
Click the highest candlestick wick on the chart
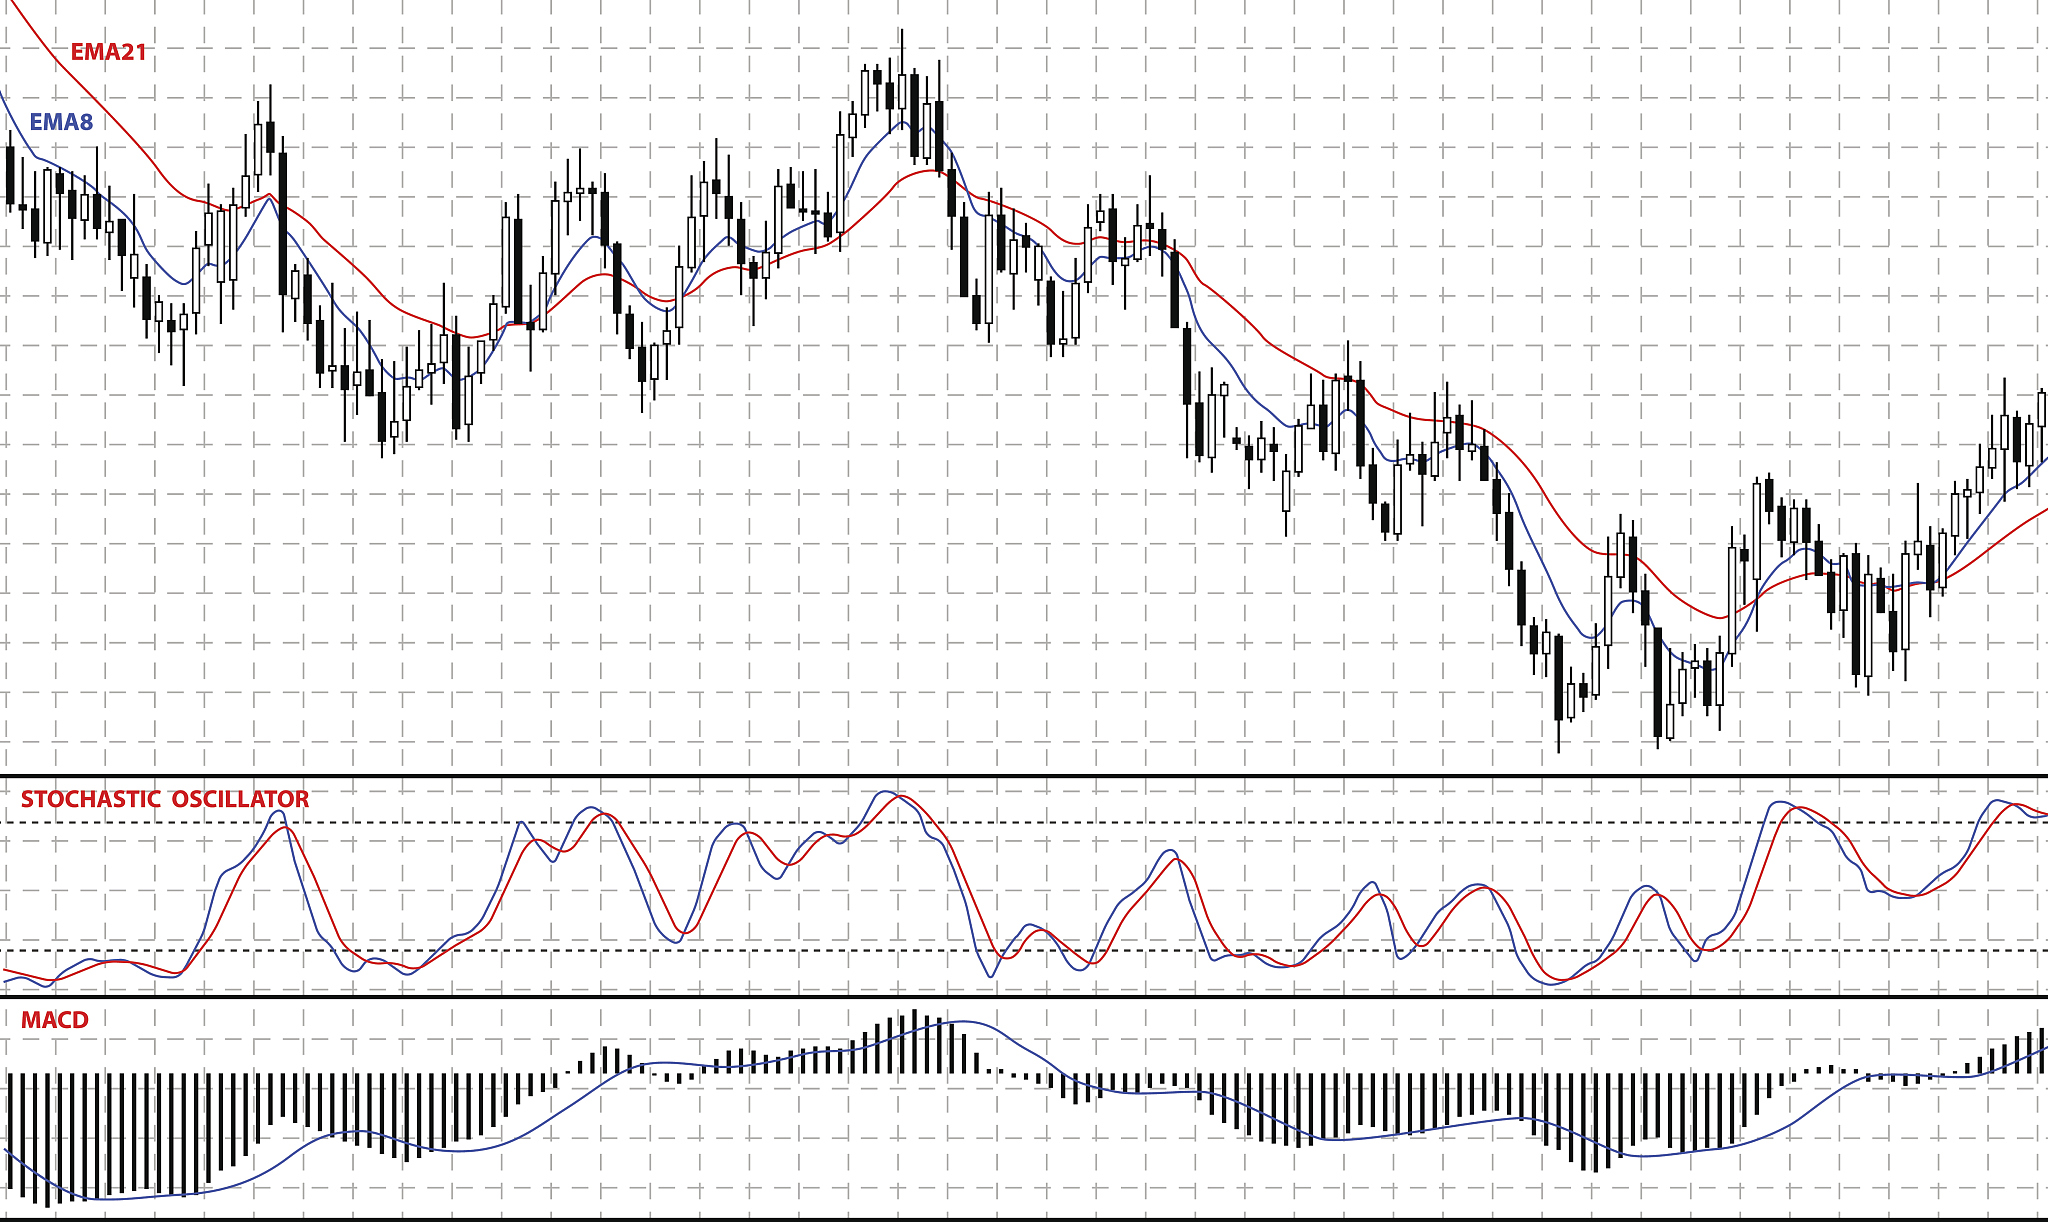pos(901,50)
